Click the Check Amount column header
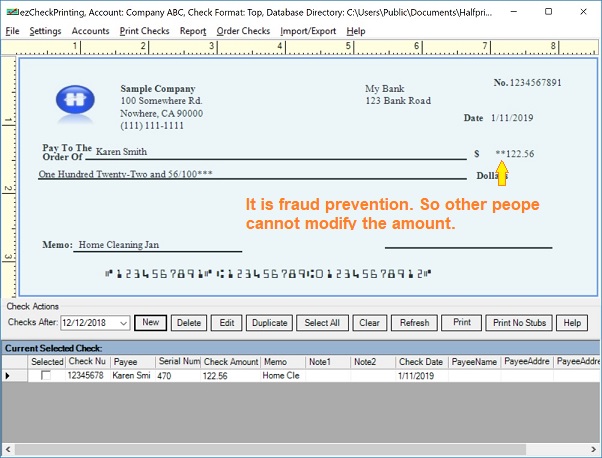Image resolution: width=602 pixels, height=458 pixels. point(231,361)
